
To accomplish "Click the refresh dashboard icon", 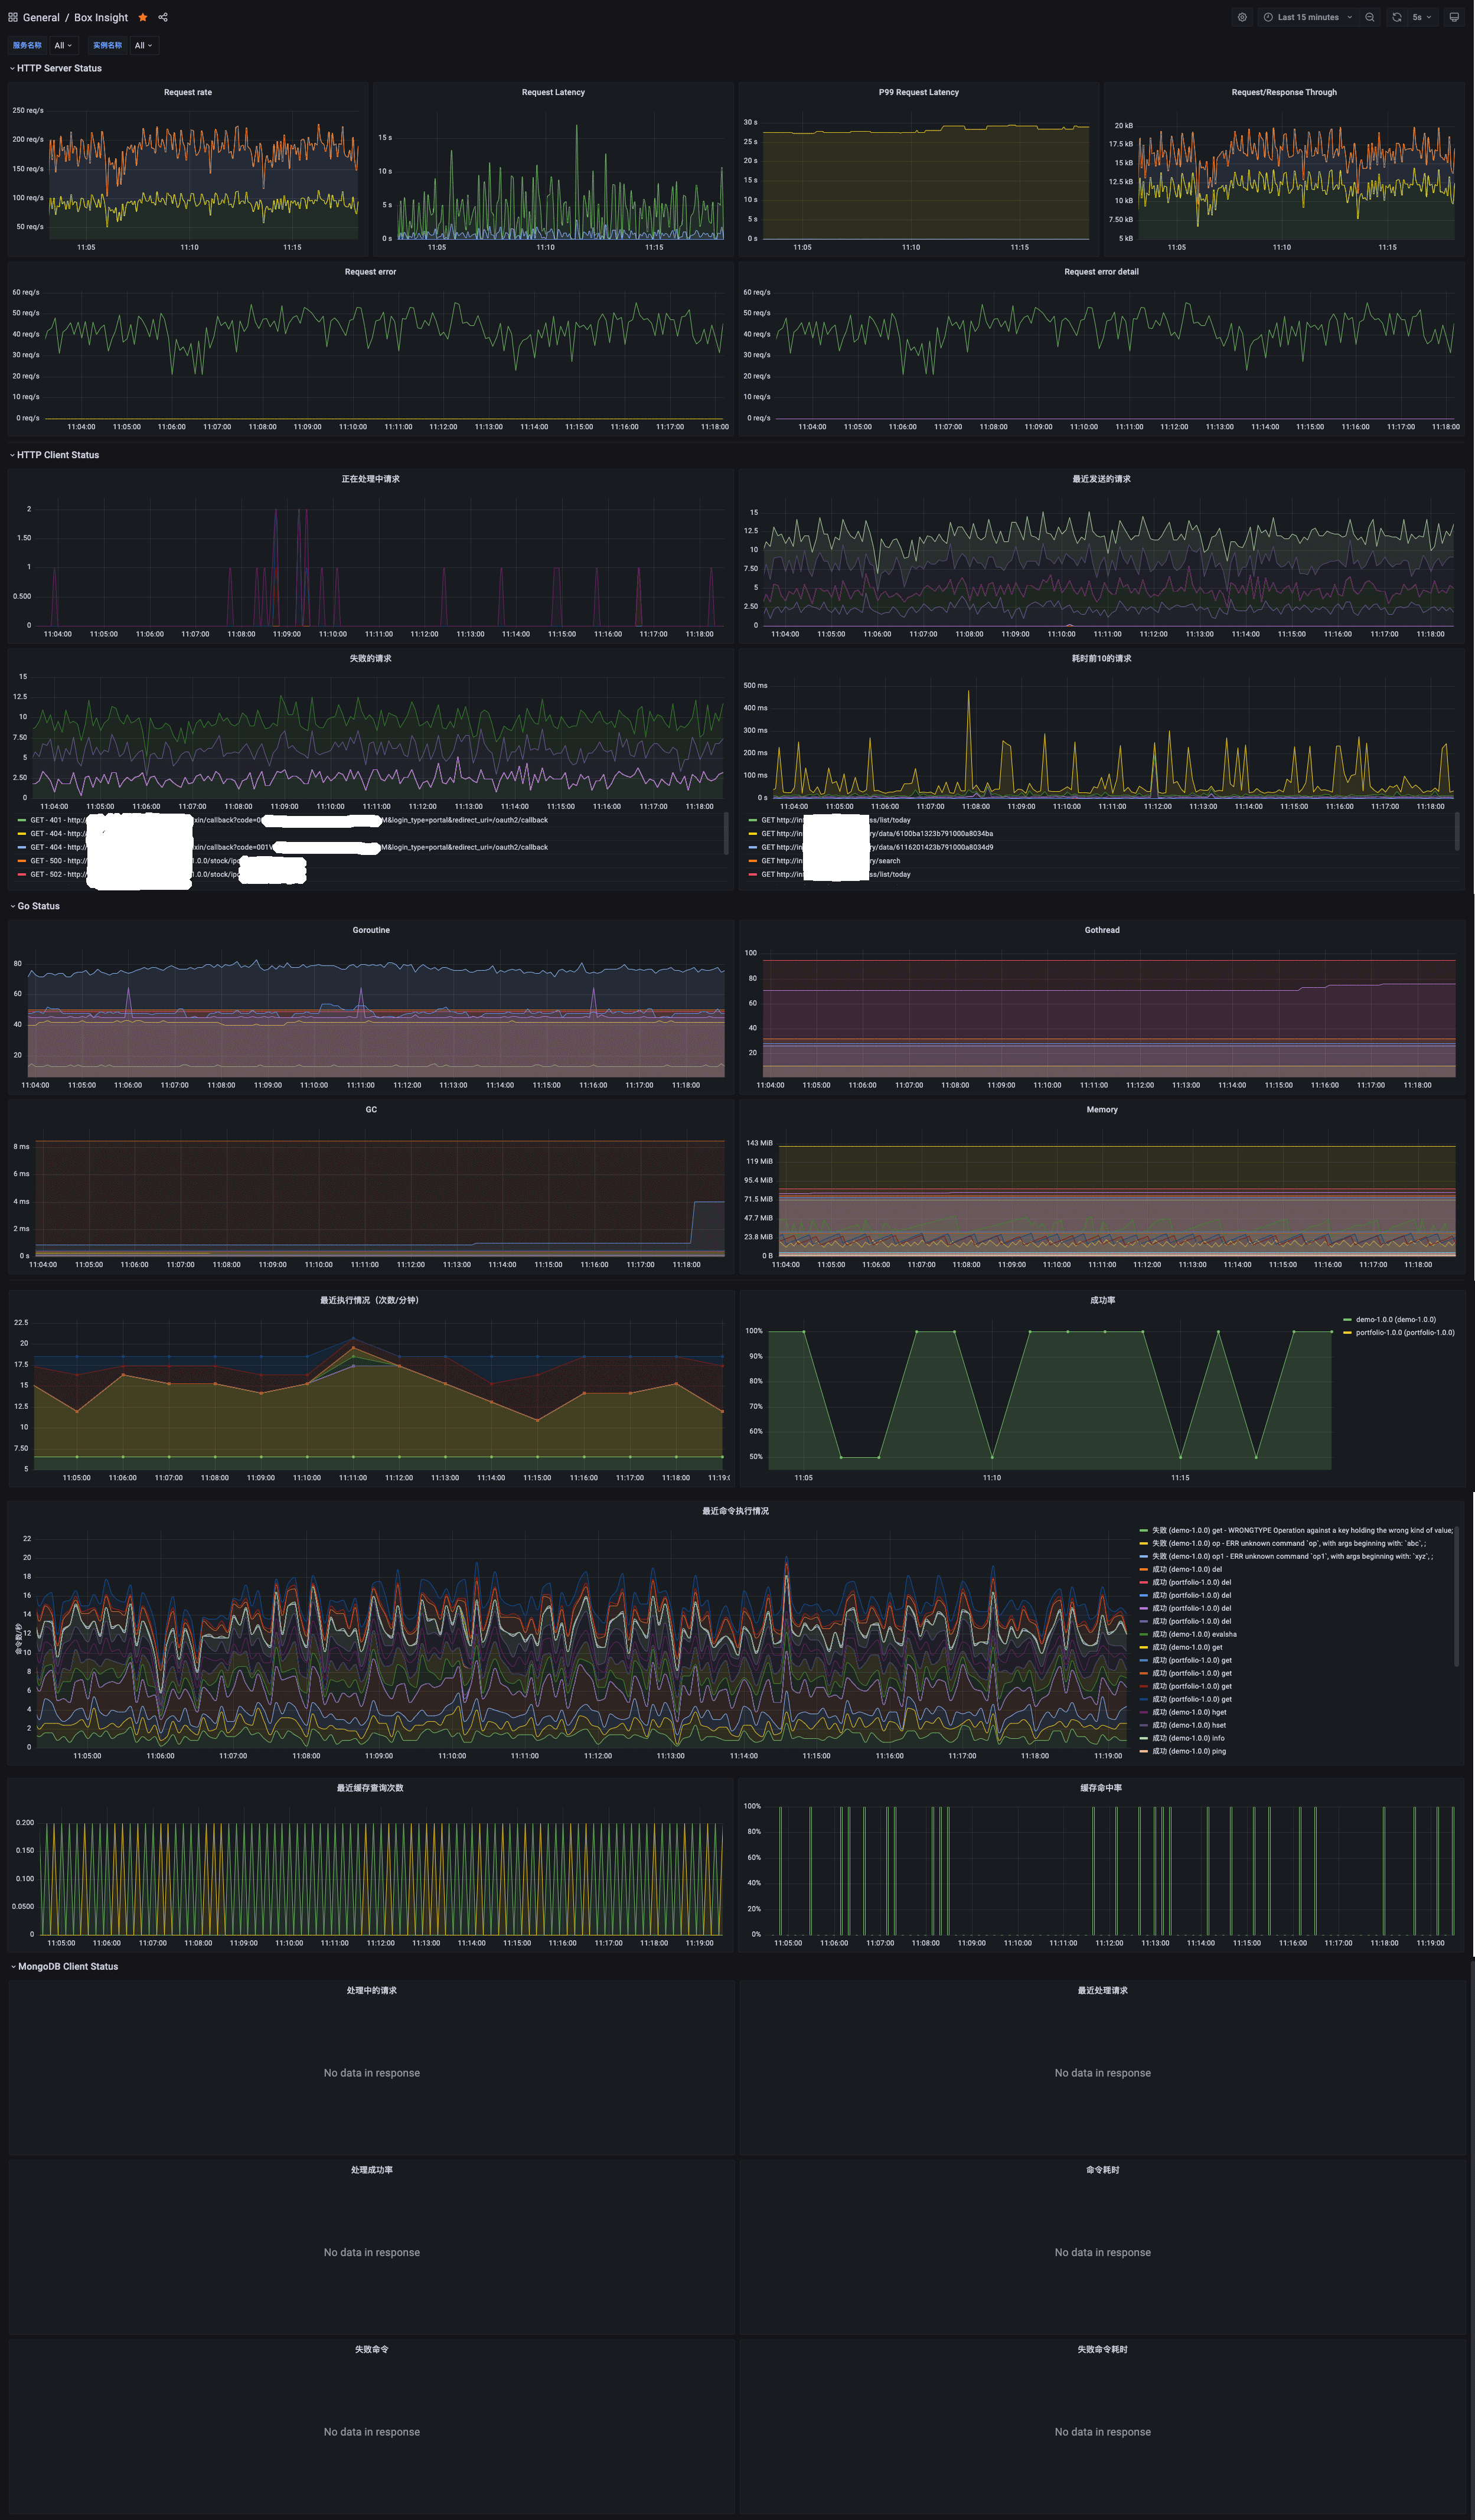I will (1397, 17).
